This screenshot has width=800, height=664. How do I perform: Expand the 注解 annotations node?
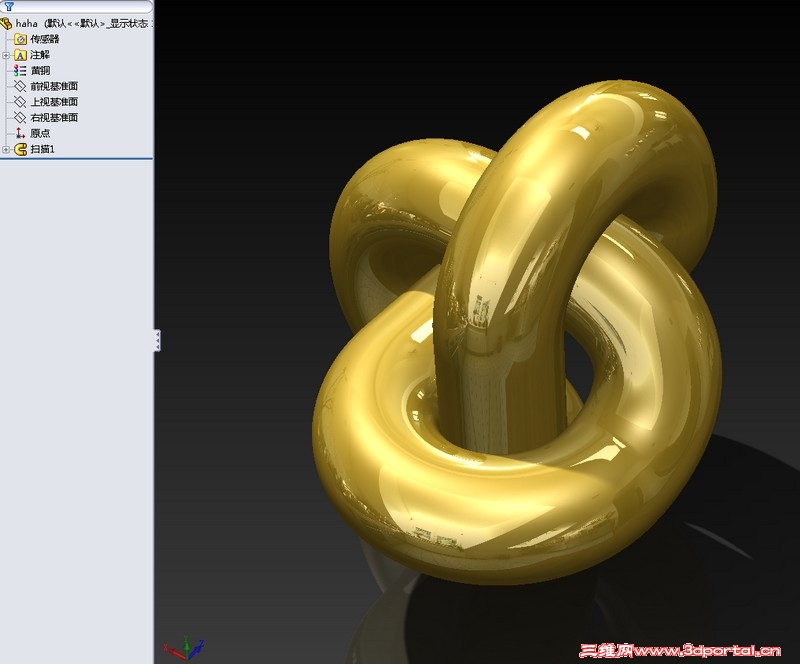pyautogui.click(x=6, y=55)
